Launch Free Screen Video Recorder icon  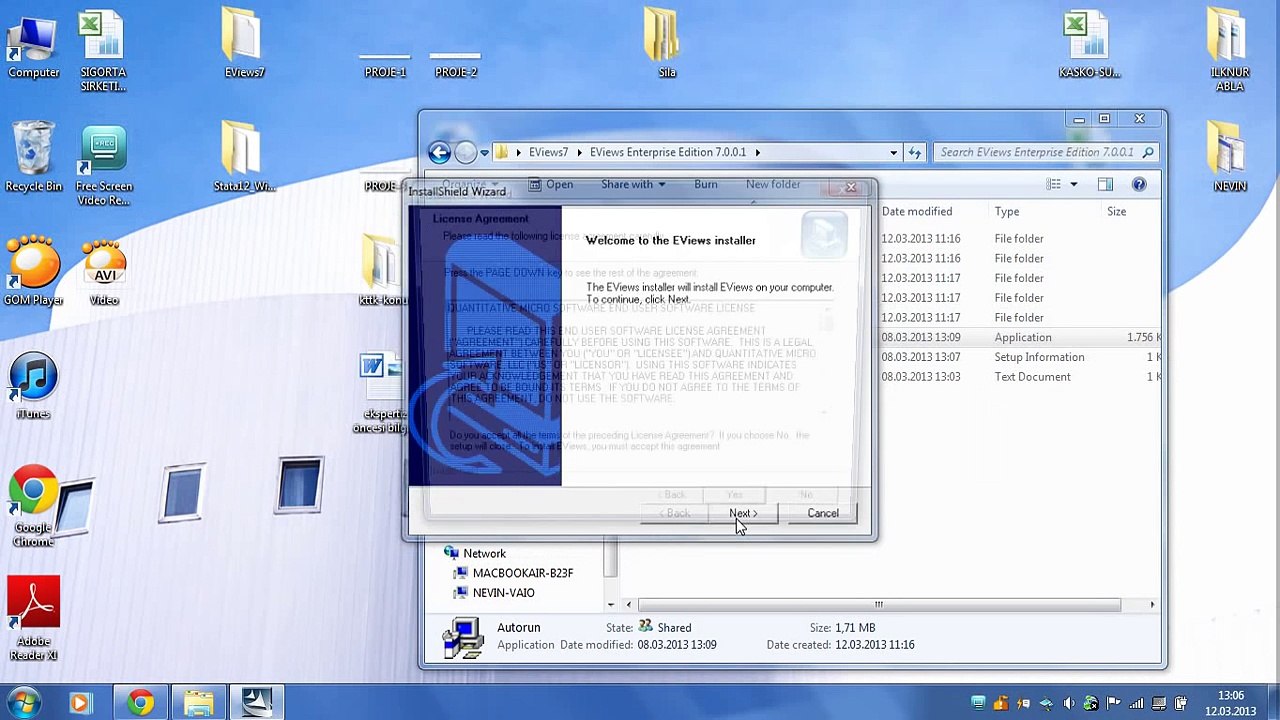coord(103,165)
